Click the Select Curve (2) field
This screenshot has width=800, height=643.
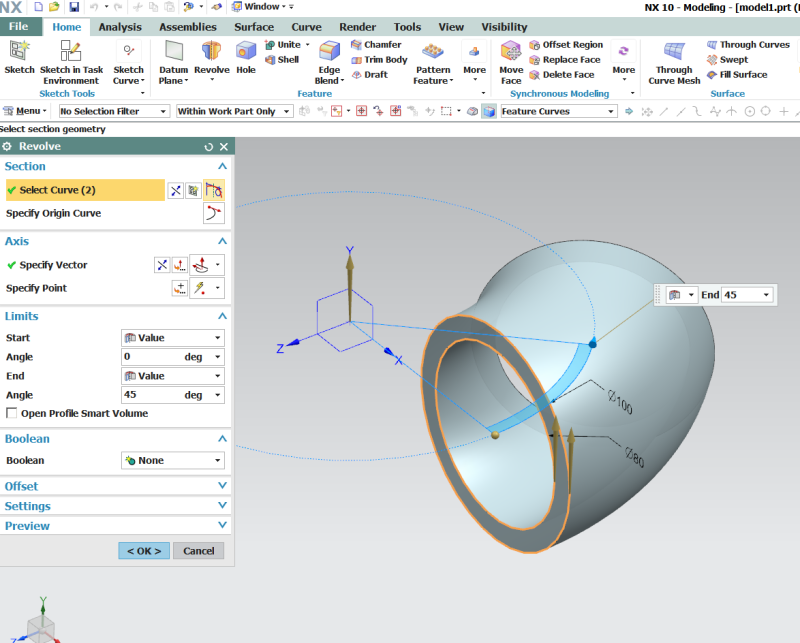(85, 190)
